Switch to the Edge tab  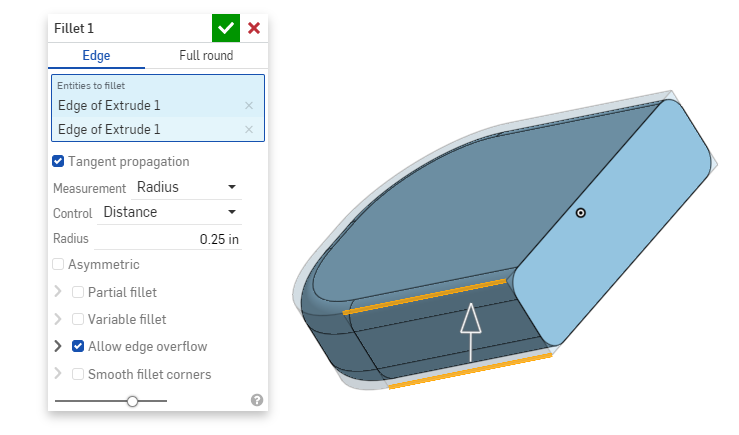pyautogui.click(x=96, y=56)
